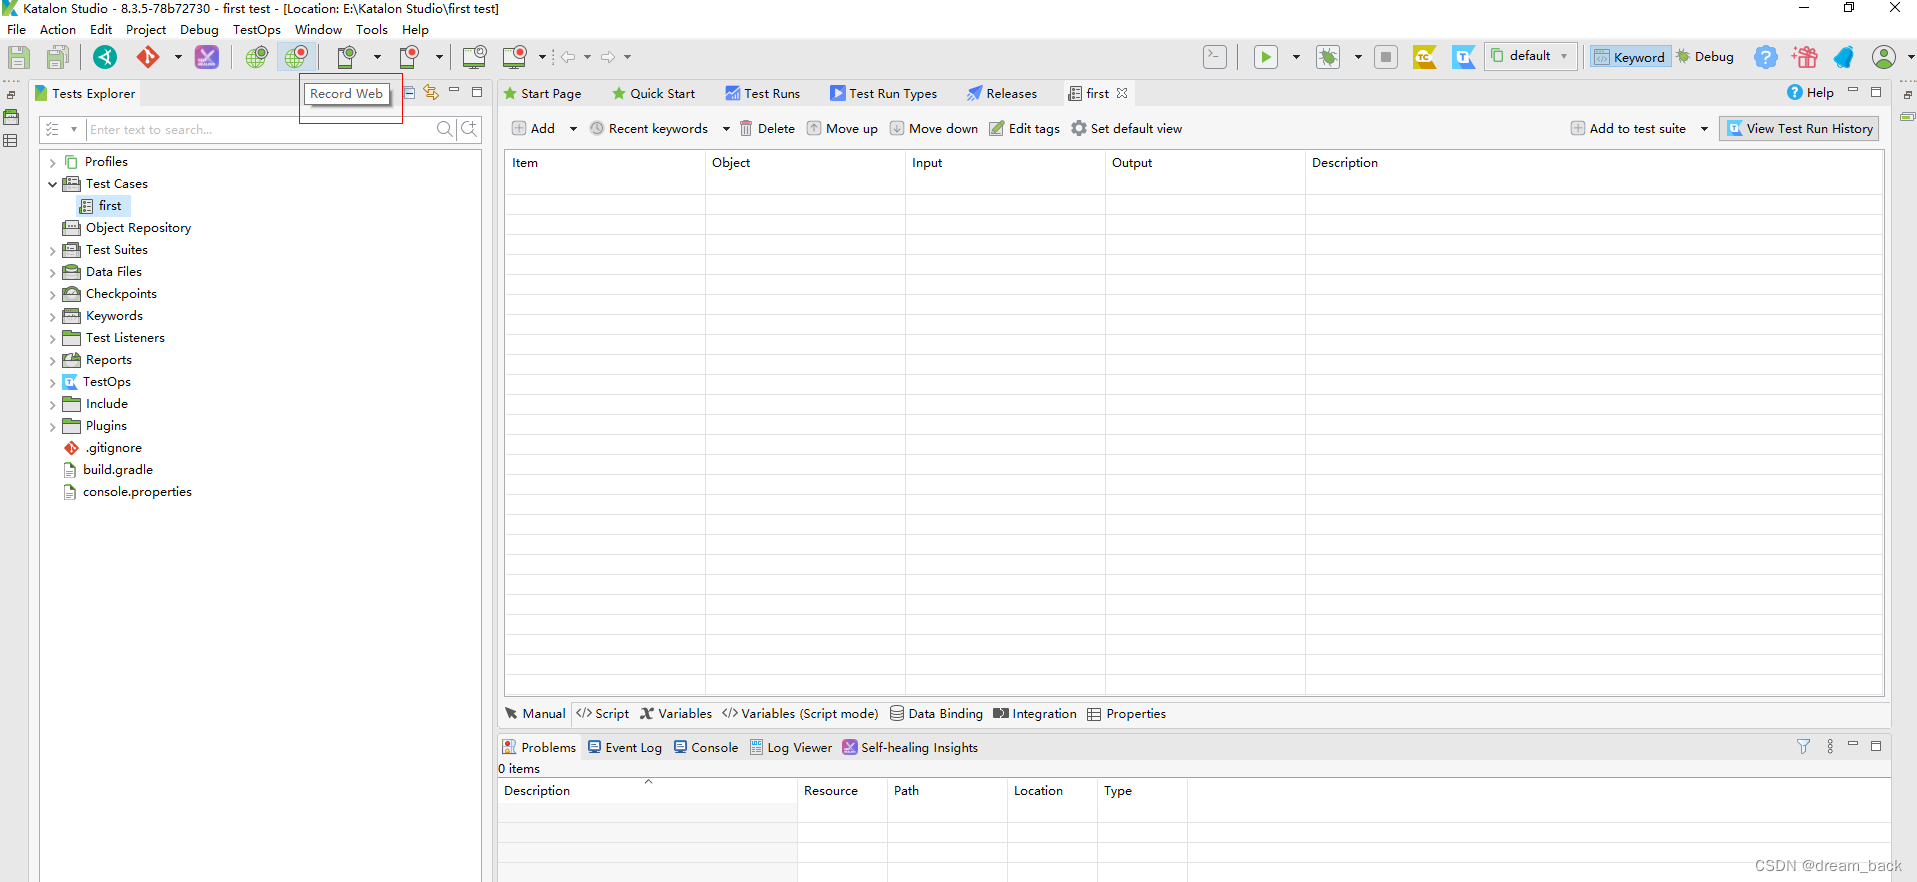
Task: Click the Record Windows desktop icon
Action: click(515, 57)
